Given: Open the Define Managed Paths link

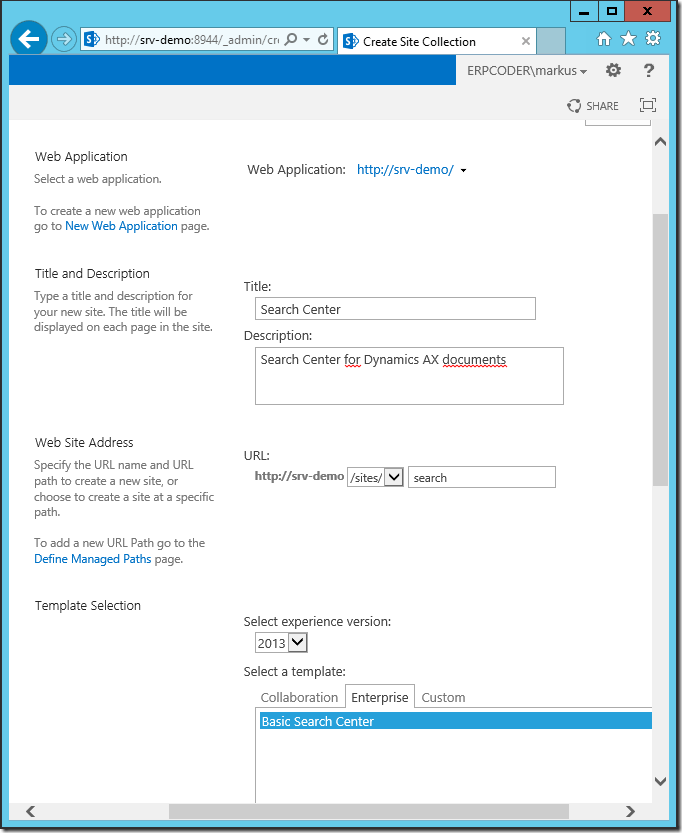Looking at the screenshot, I should (92, 559).
